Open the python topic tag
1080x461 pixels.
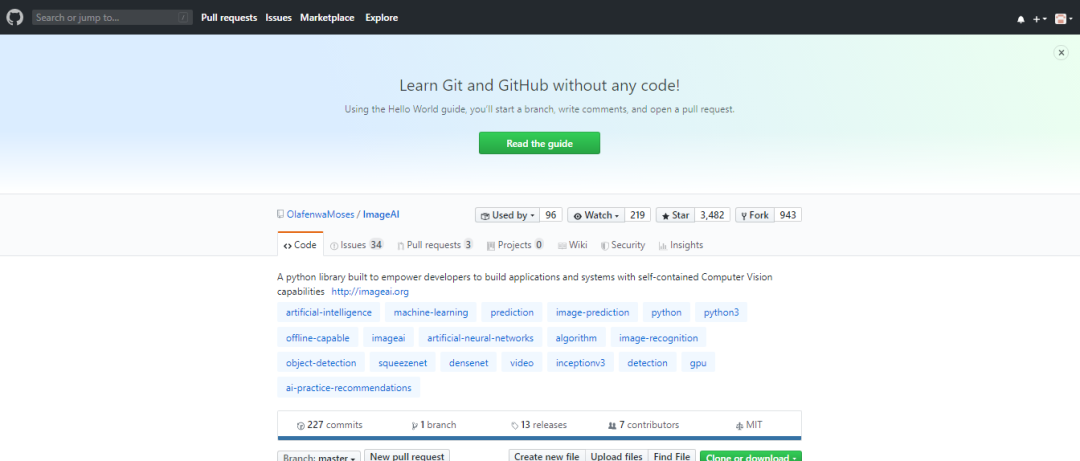(666, 312)
